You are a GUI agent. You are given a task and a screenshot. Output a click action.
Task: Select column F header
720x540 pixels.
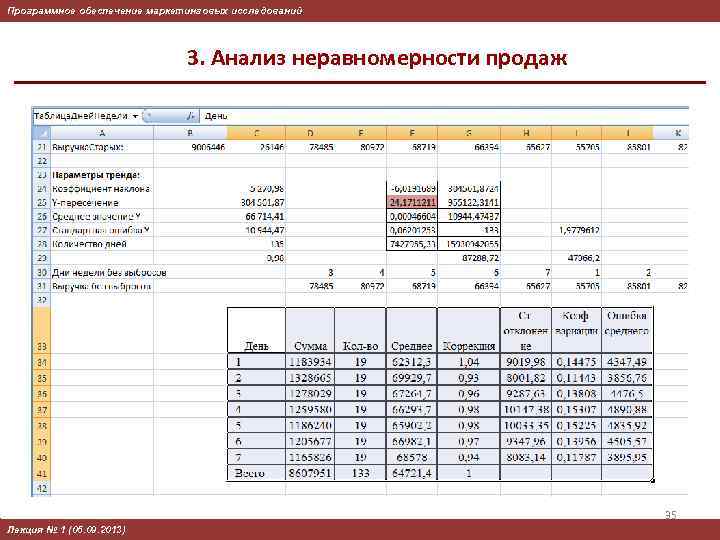click(412, 133)
